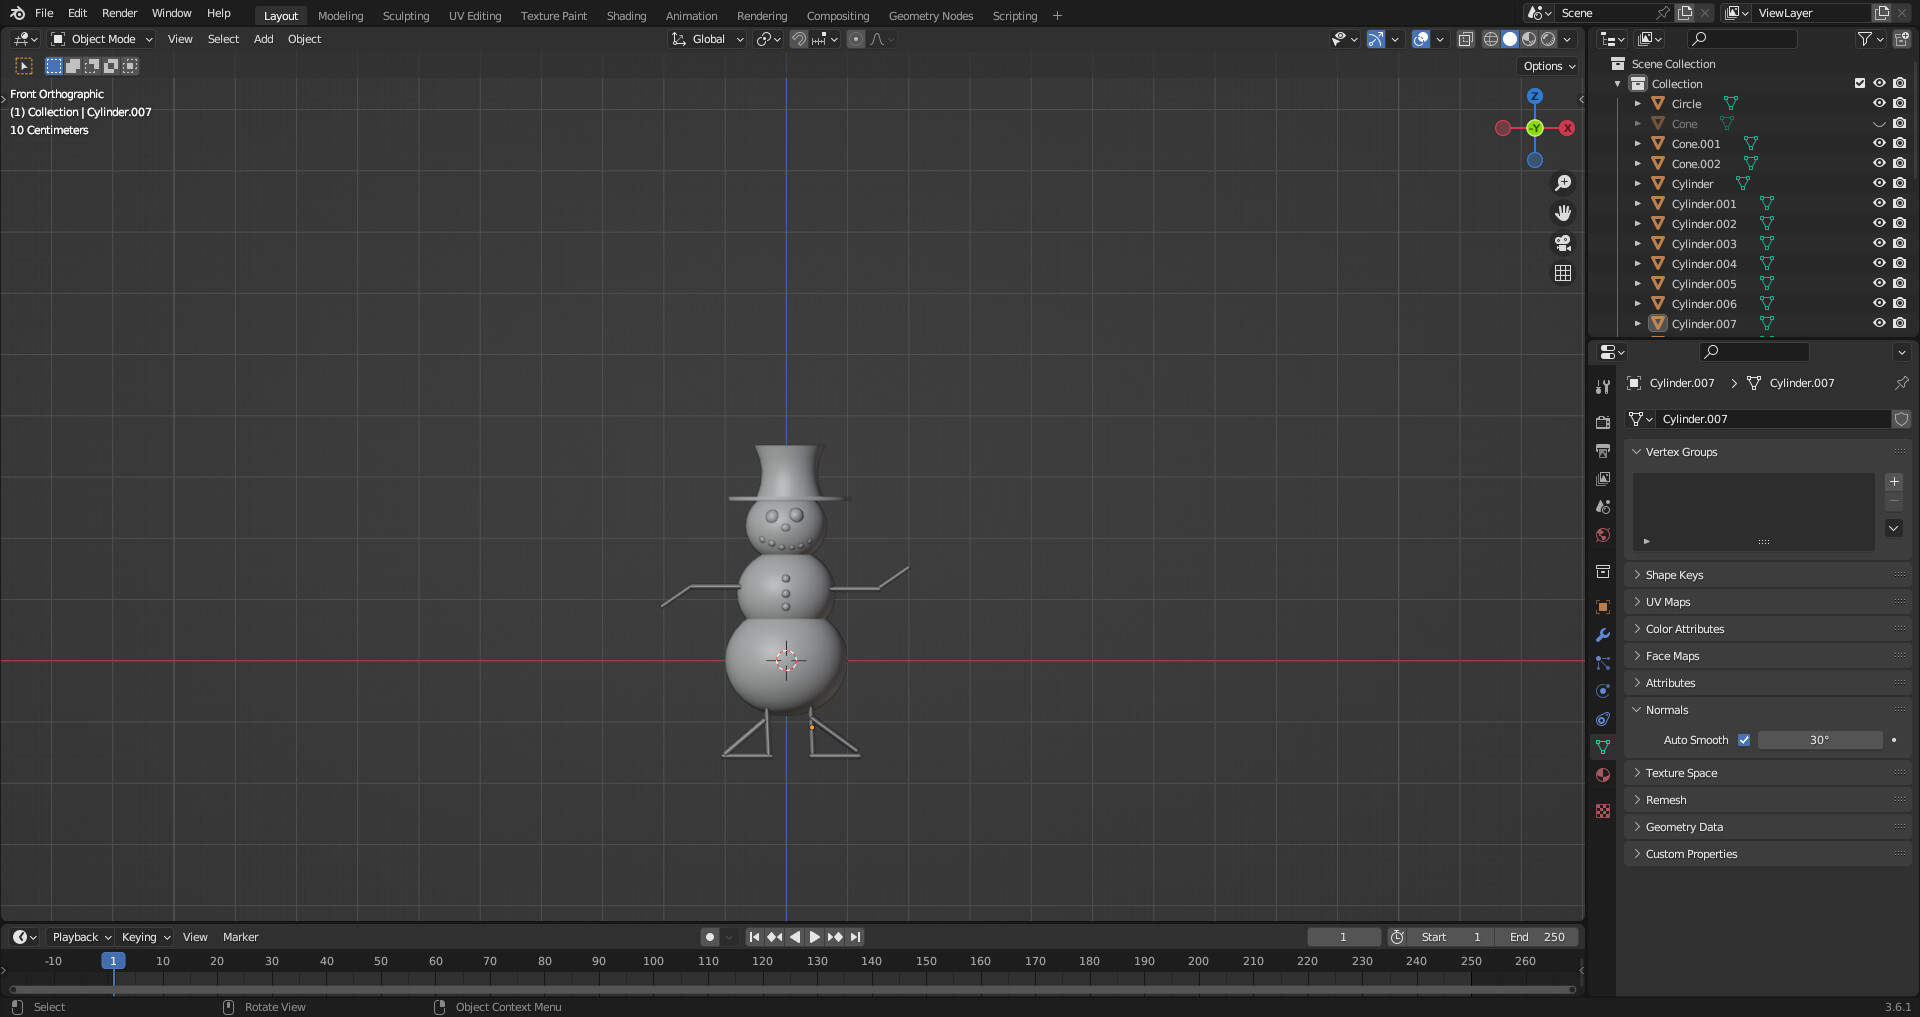The width and height of the screenshot is (1920, 1017).
Task: Open the Modifier Properties wrench tab
Action: [x=1603, y=635]
